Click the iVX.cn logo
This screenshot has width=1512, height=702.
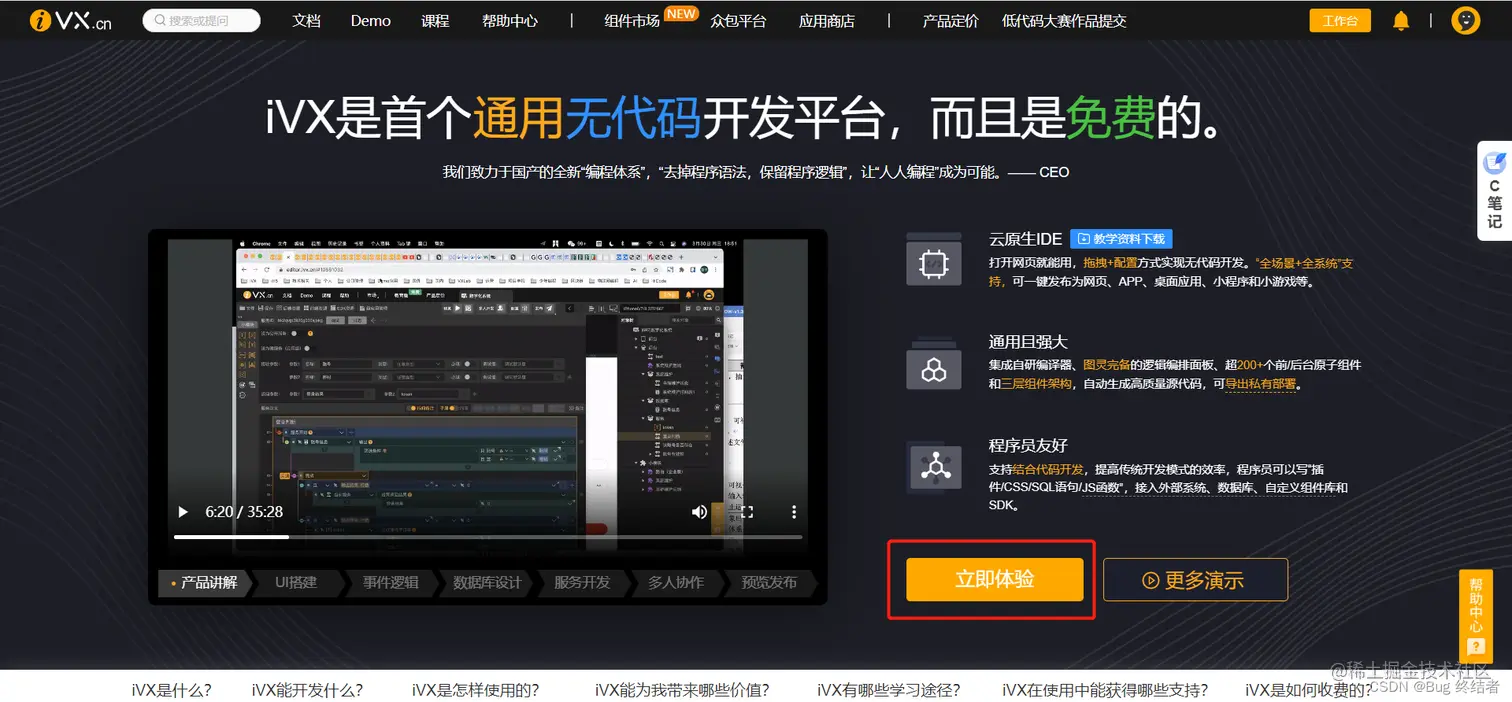(x=70, y=21)
